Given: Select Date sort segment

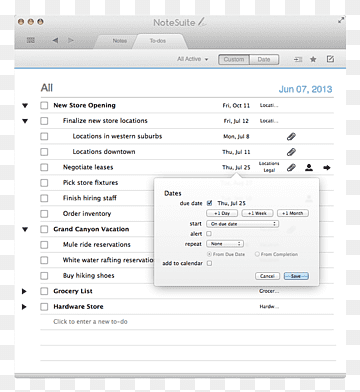Looking at the screenshot, I should point(264,59).
